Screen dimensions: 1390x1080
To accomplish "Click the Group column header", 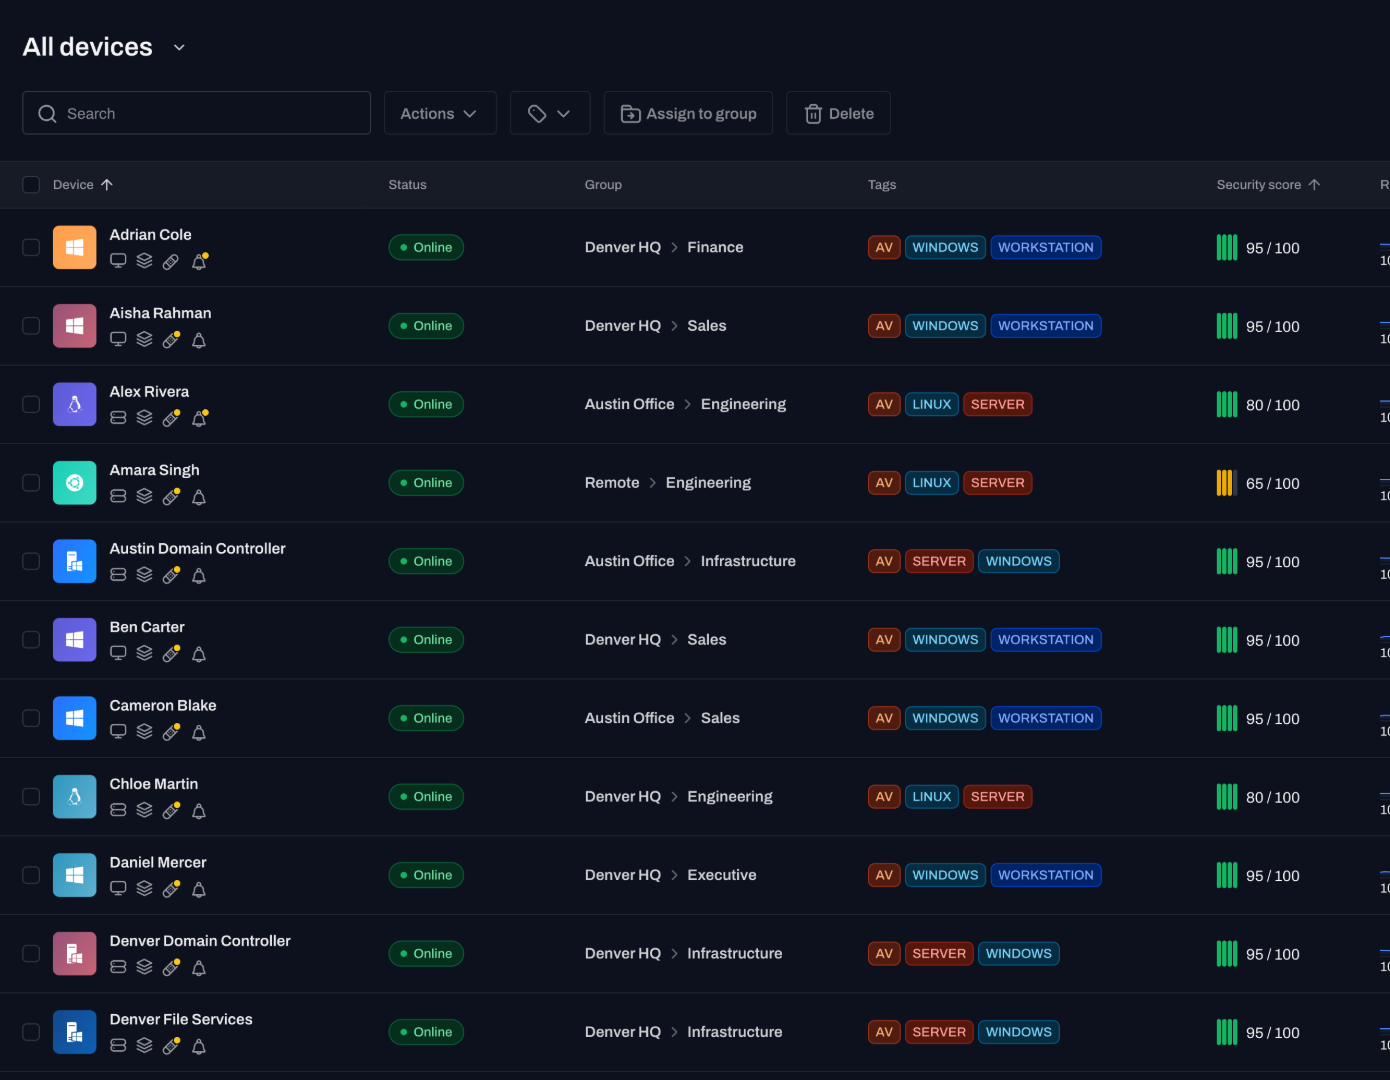I will tap(603, 185).
